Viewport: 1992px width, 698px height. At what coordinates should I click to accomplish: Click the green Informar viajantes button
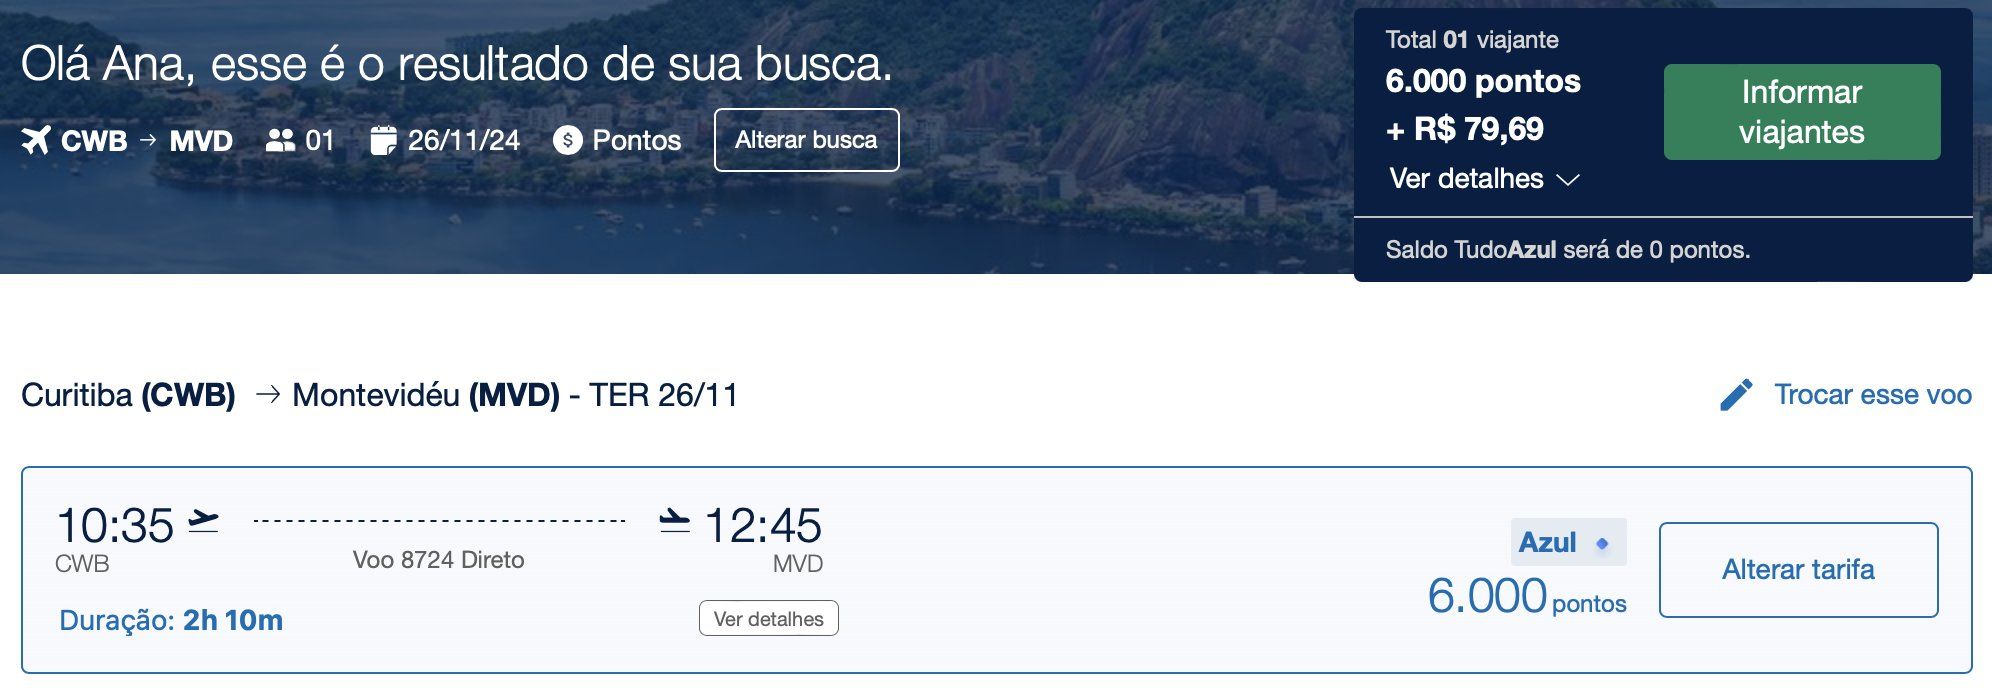coord(1802,112)
